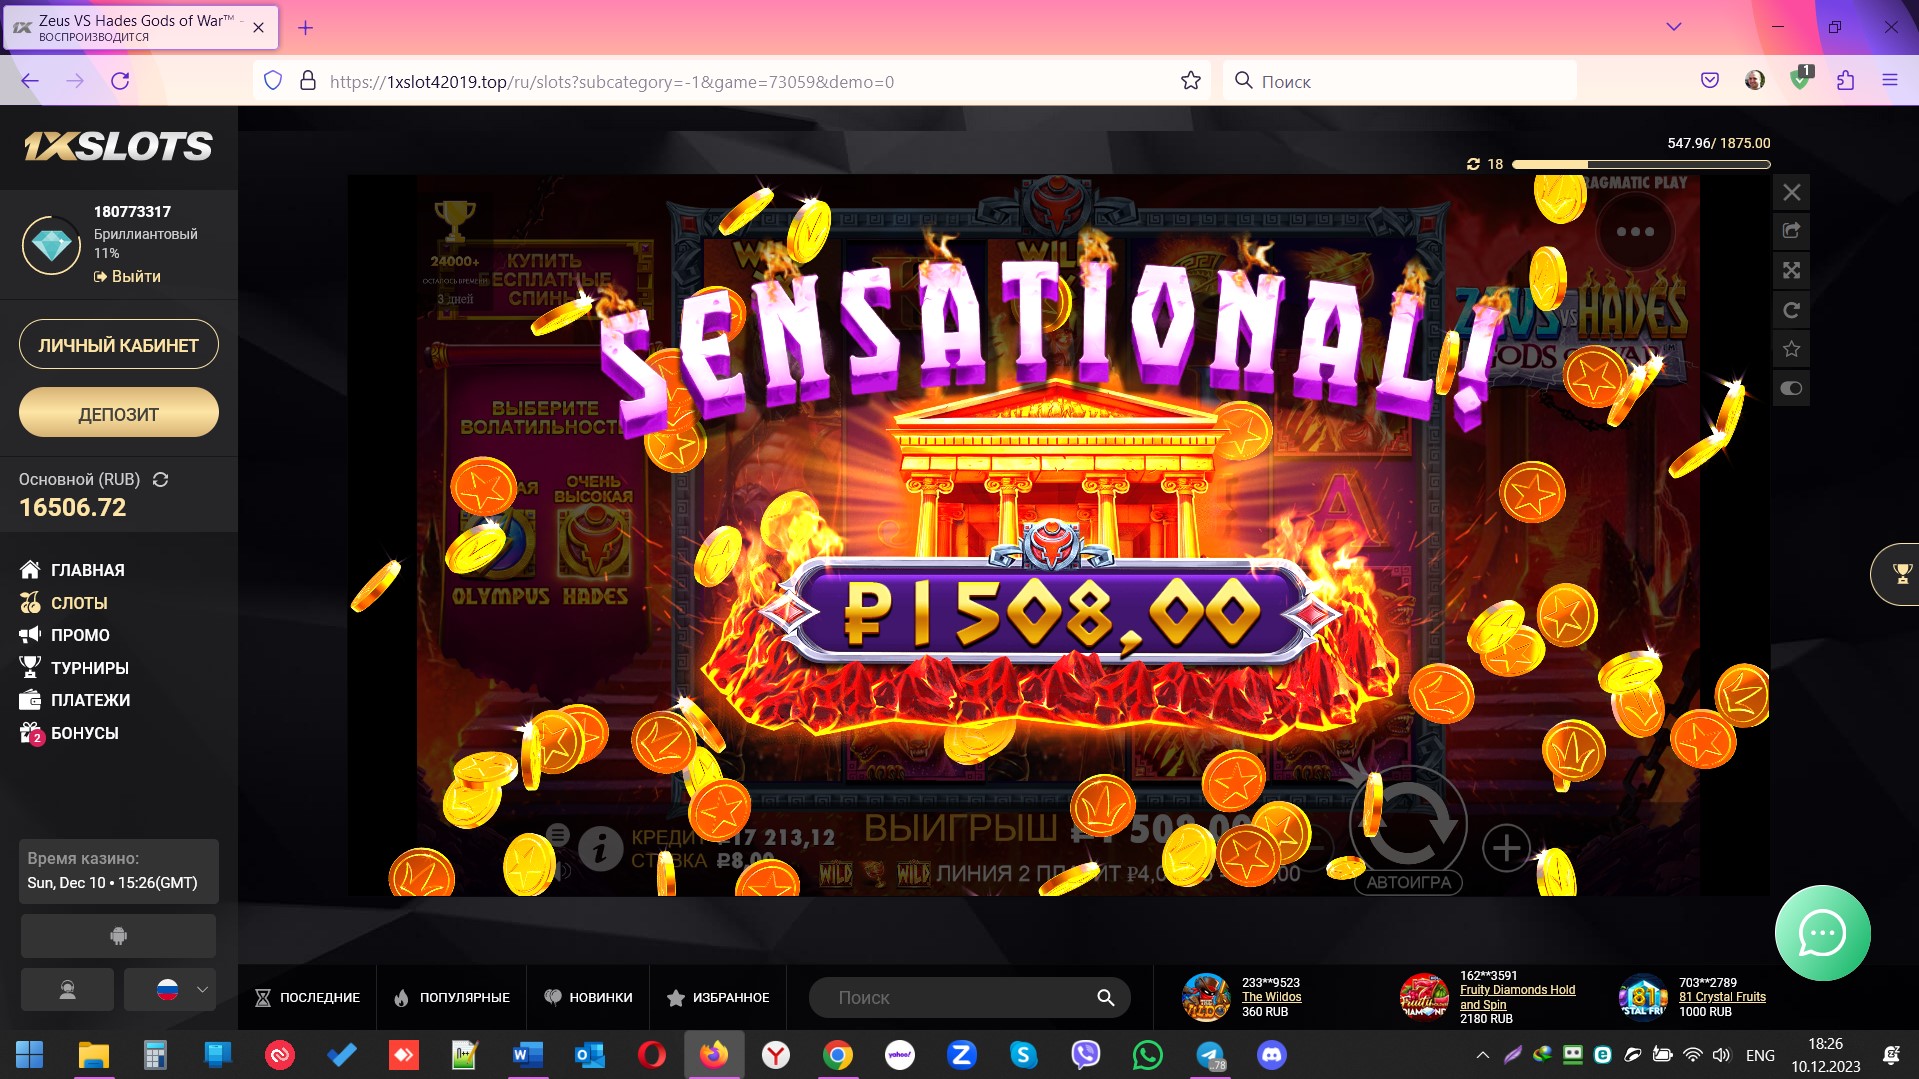1919x1079 pixels.
Task: Open the game three-dots menu
Action: tap(1635, 231)
